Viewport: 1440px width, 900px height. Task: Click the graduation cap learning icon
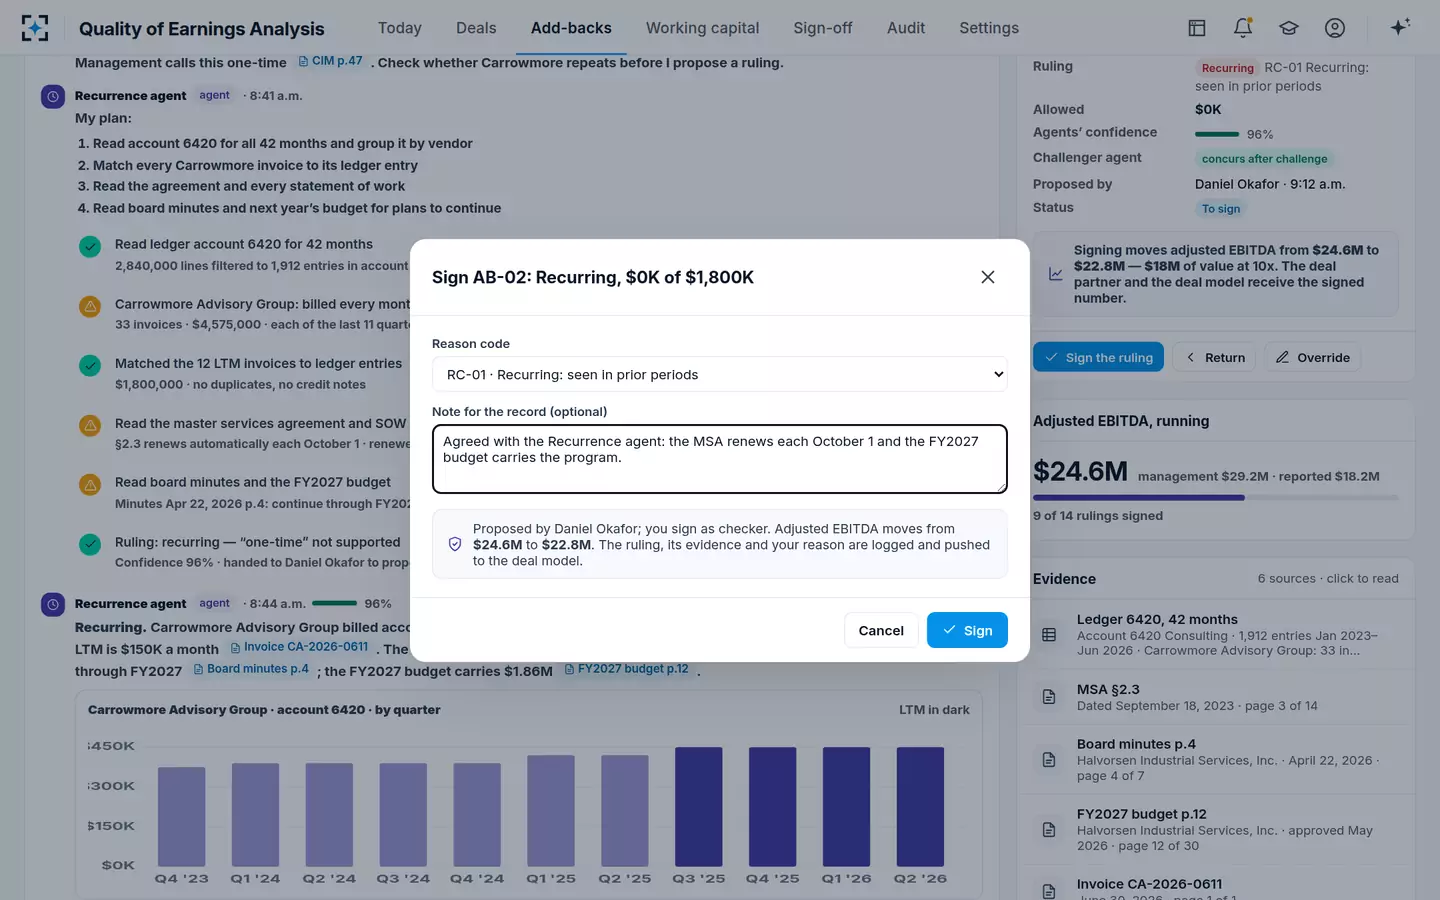(x=1289, y=28)
